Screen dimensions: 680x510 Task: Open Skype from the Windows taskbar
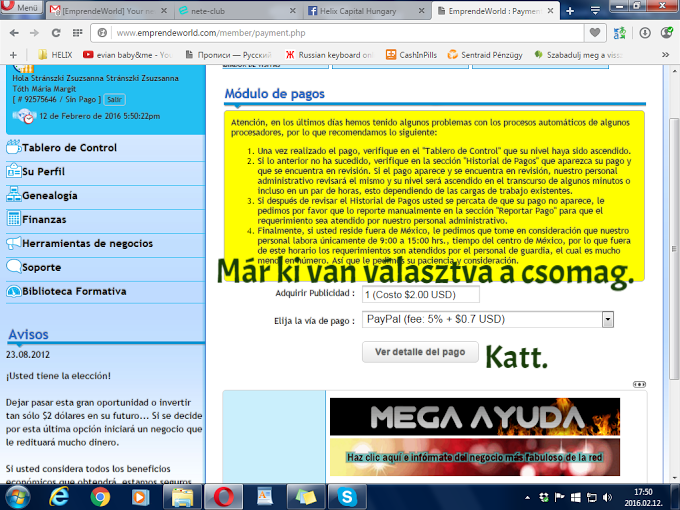click(x=347, y=496)
